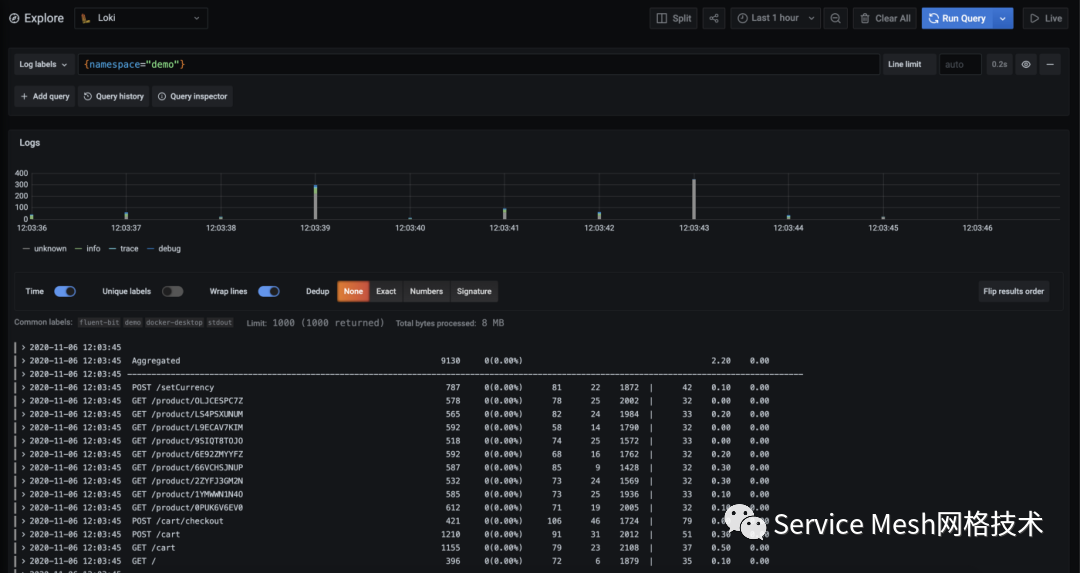
Task: Click the histogram bar at 12:03:39
Action: click(x=315, y=202)
